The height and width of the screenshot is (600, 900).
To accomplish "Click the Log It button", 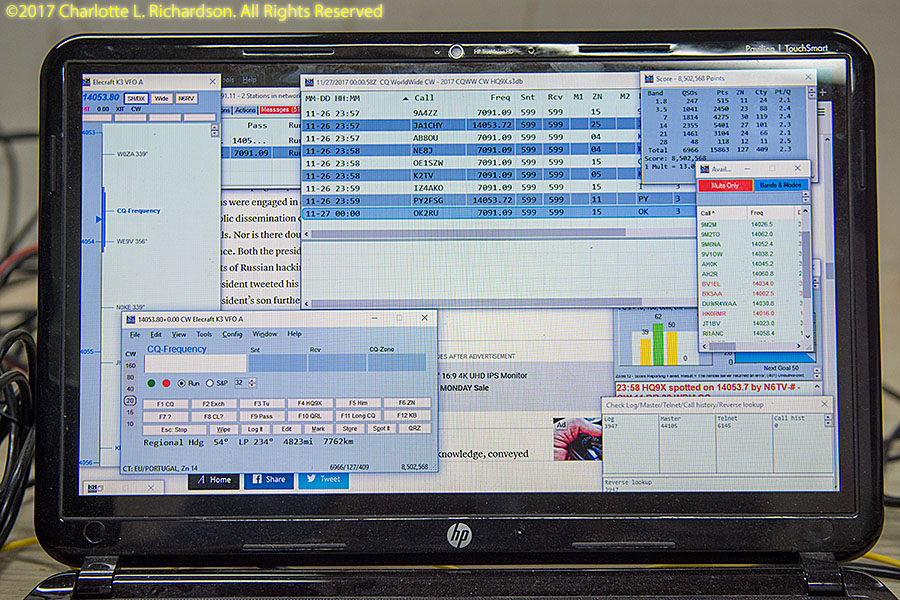I will 255,428.
